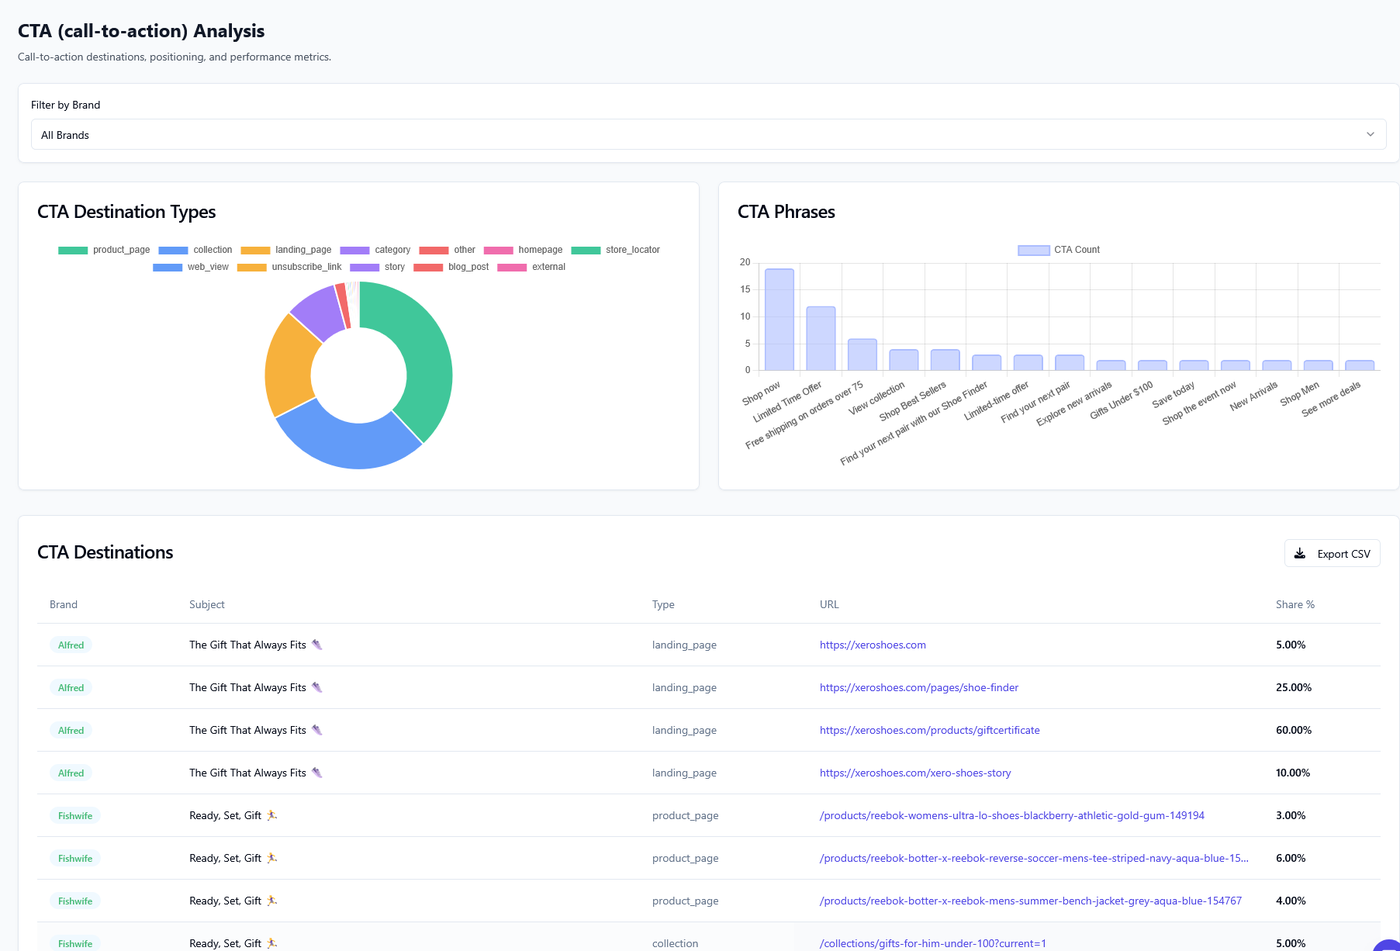
Task: Click the Limited Time Offer bar
Action: tap(821, 339)
